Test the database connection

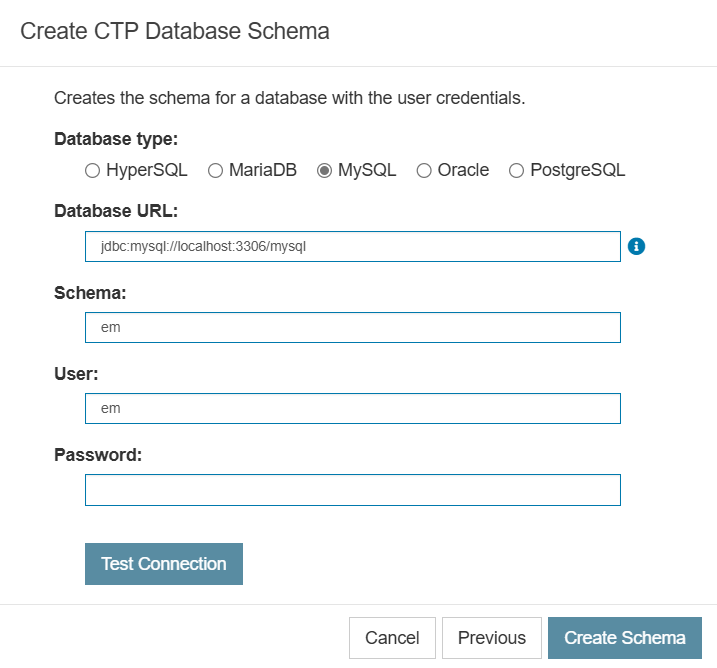click(164, 564)
